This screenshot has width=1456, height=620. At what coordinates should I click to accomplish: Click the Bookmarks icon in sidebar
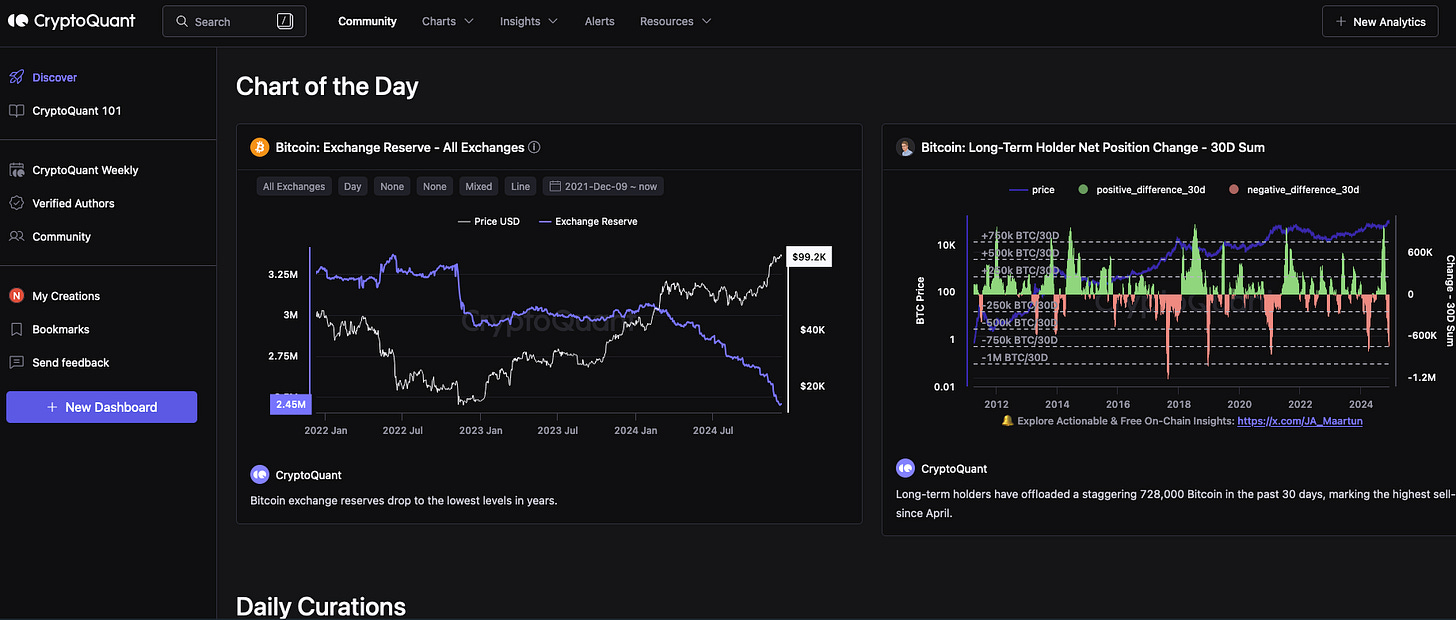pyautogui.click(x=16, y=329)
